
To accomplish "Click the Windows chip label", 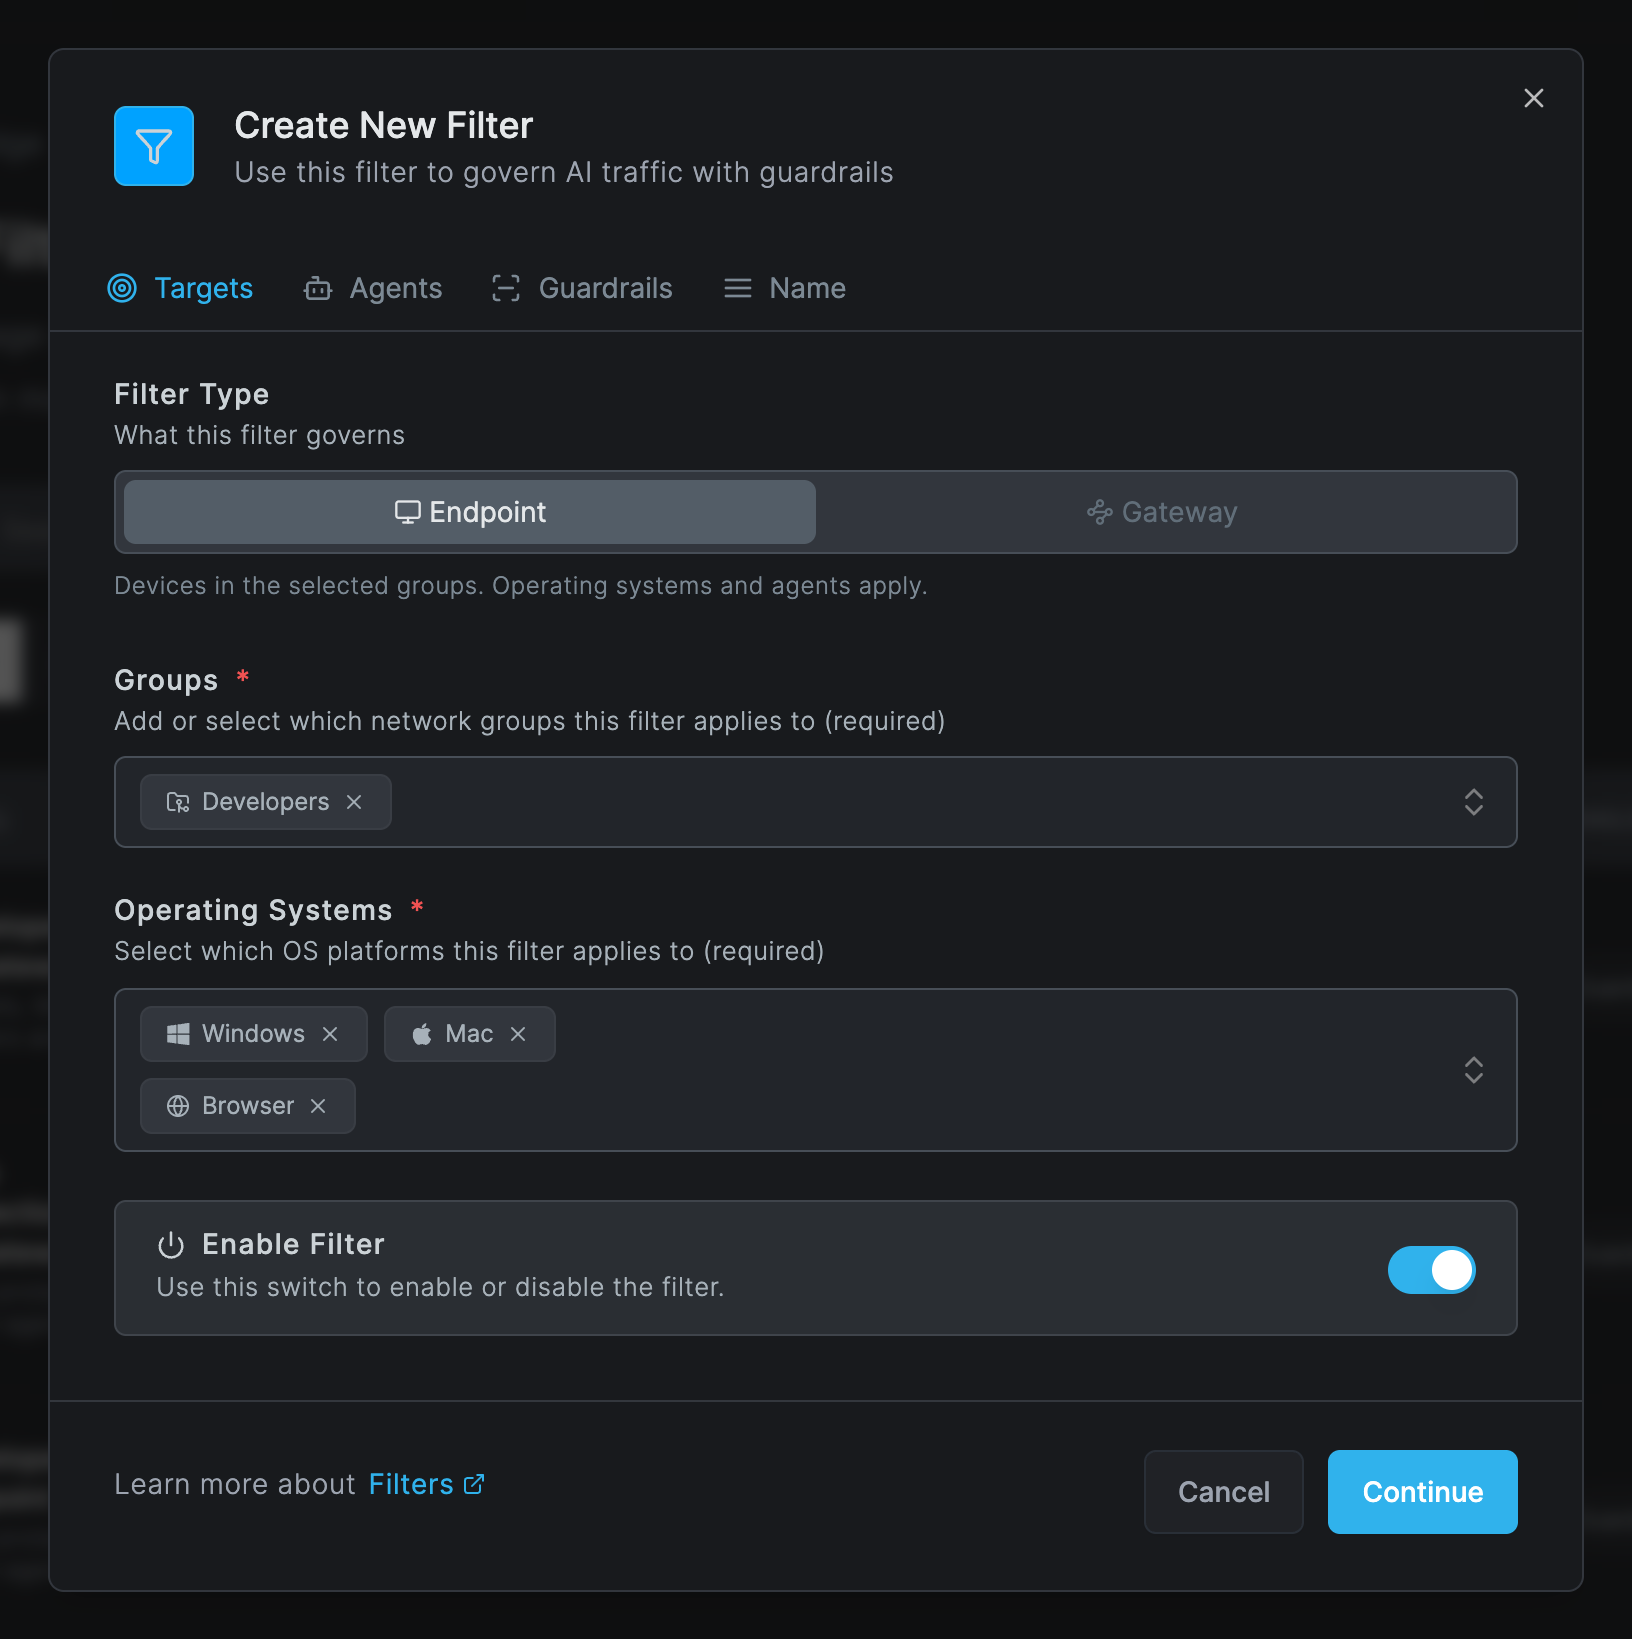I will point(253,1034).
